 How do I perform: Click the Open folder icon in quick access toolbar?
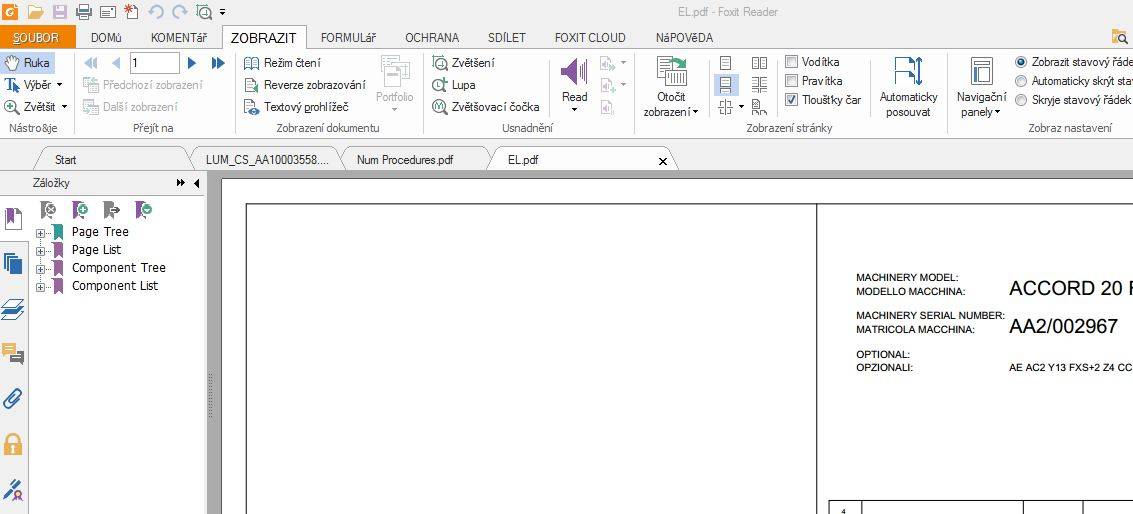[35, 12]
